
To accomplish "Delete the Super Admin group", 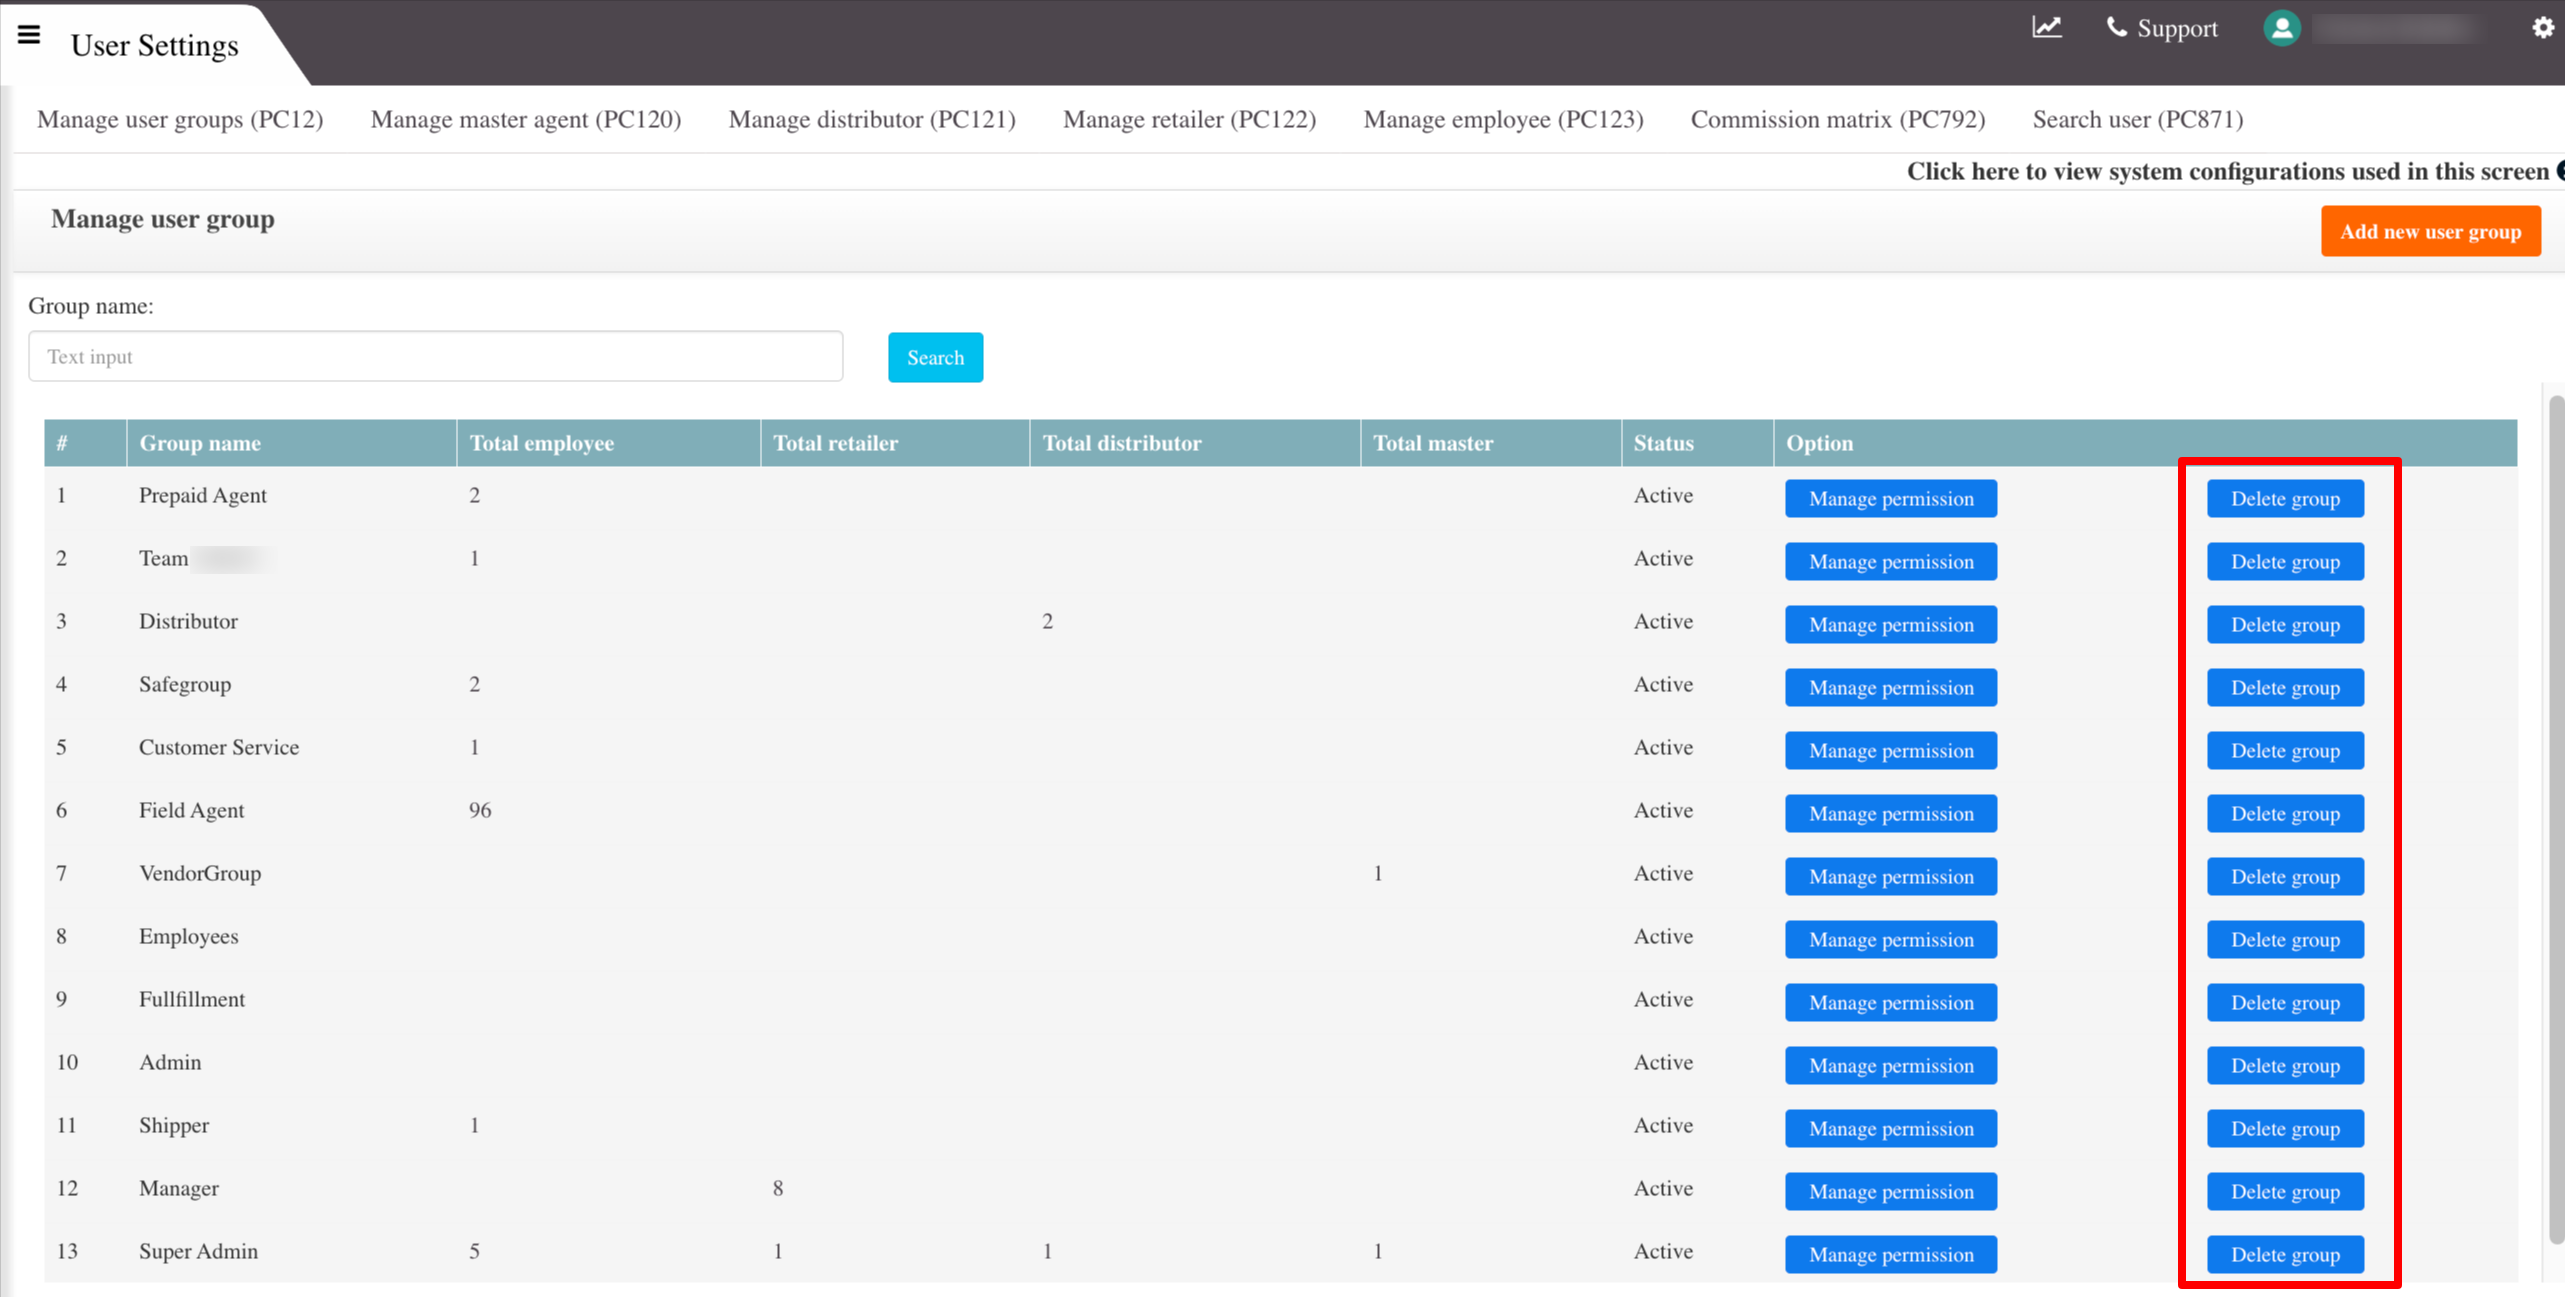I will tap(2285, 1254).
